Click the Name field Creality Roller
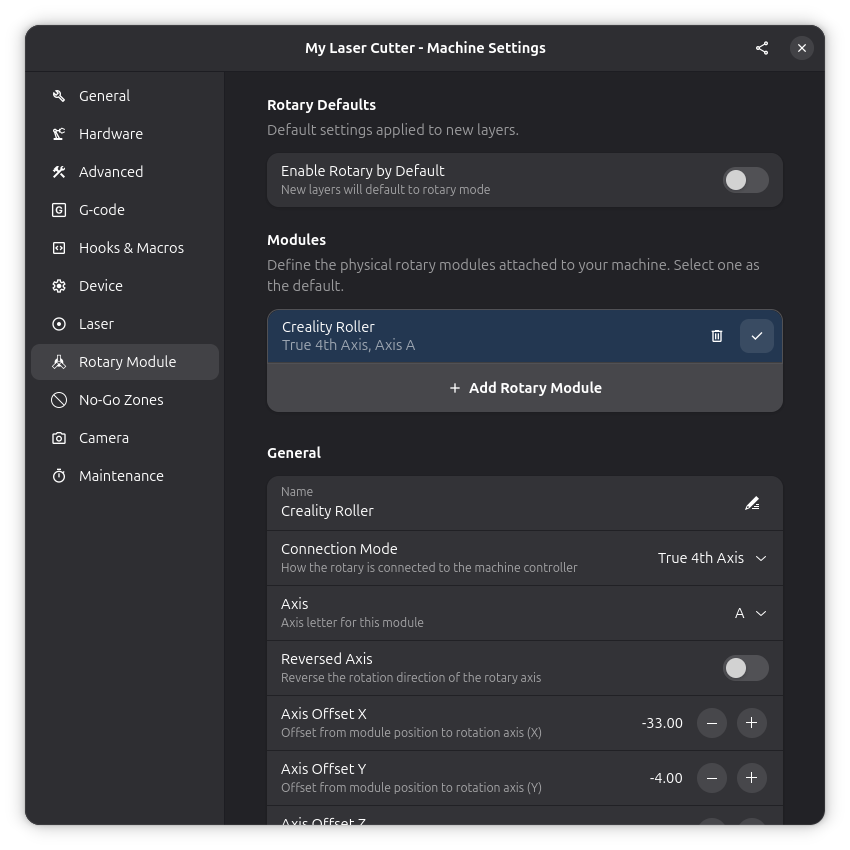This screenshot has height=850, width=850. (x=525, y=504)
